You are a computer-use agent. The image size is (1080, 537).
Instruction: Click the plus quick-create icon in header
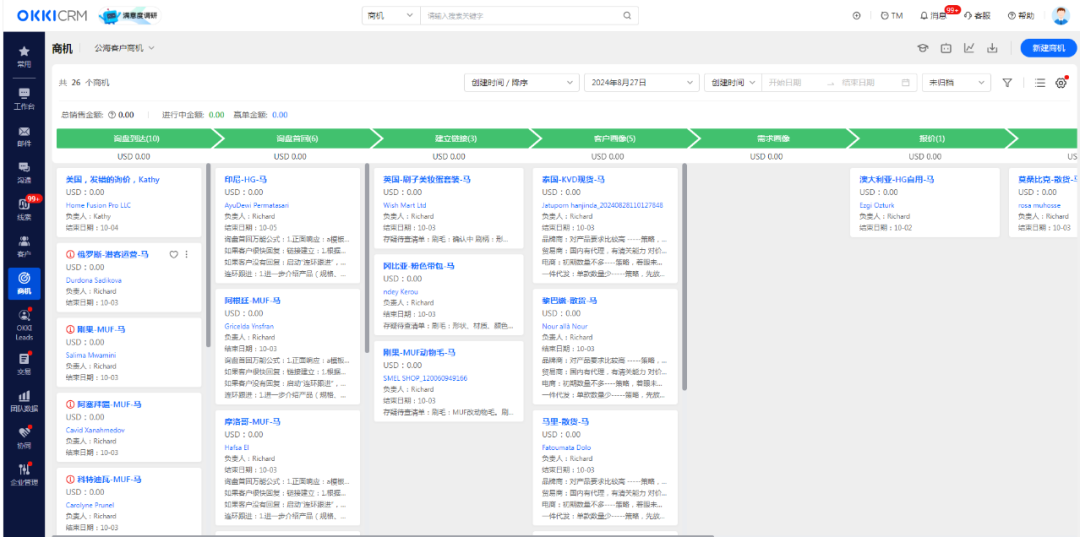pyautogui.click(x=856, y=16)
